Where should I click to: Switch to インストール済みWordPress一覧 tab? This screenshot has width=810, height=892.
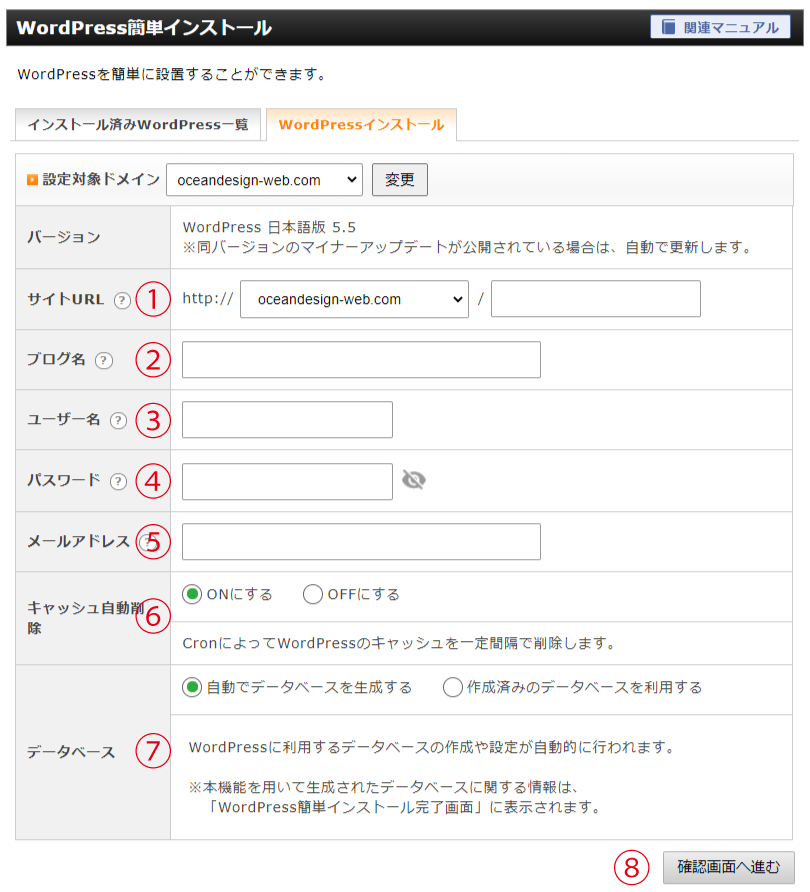(138, 125)
